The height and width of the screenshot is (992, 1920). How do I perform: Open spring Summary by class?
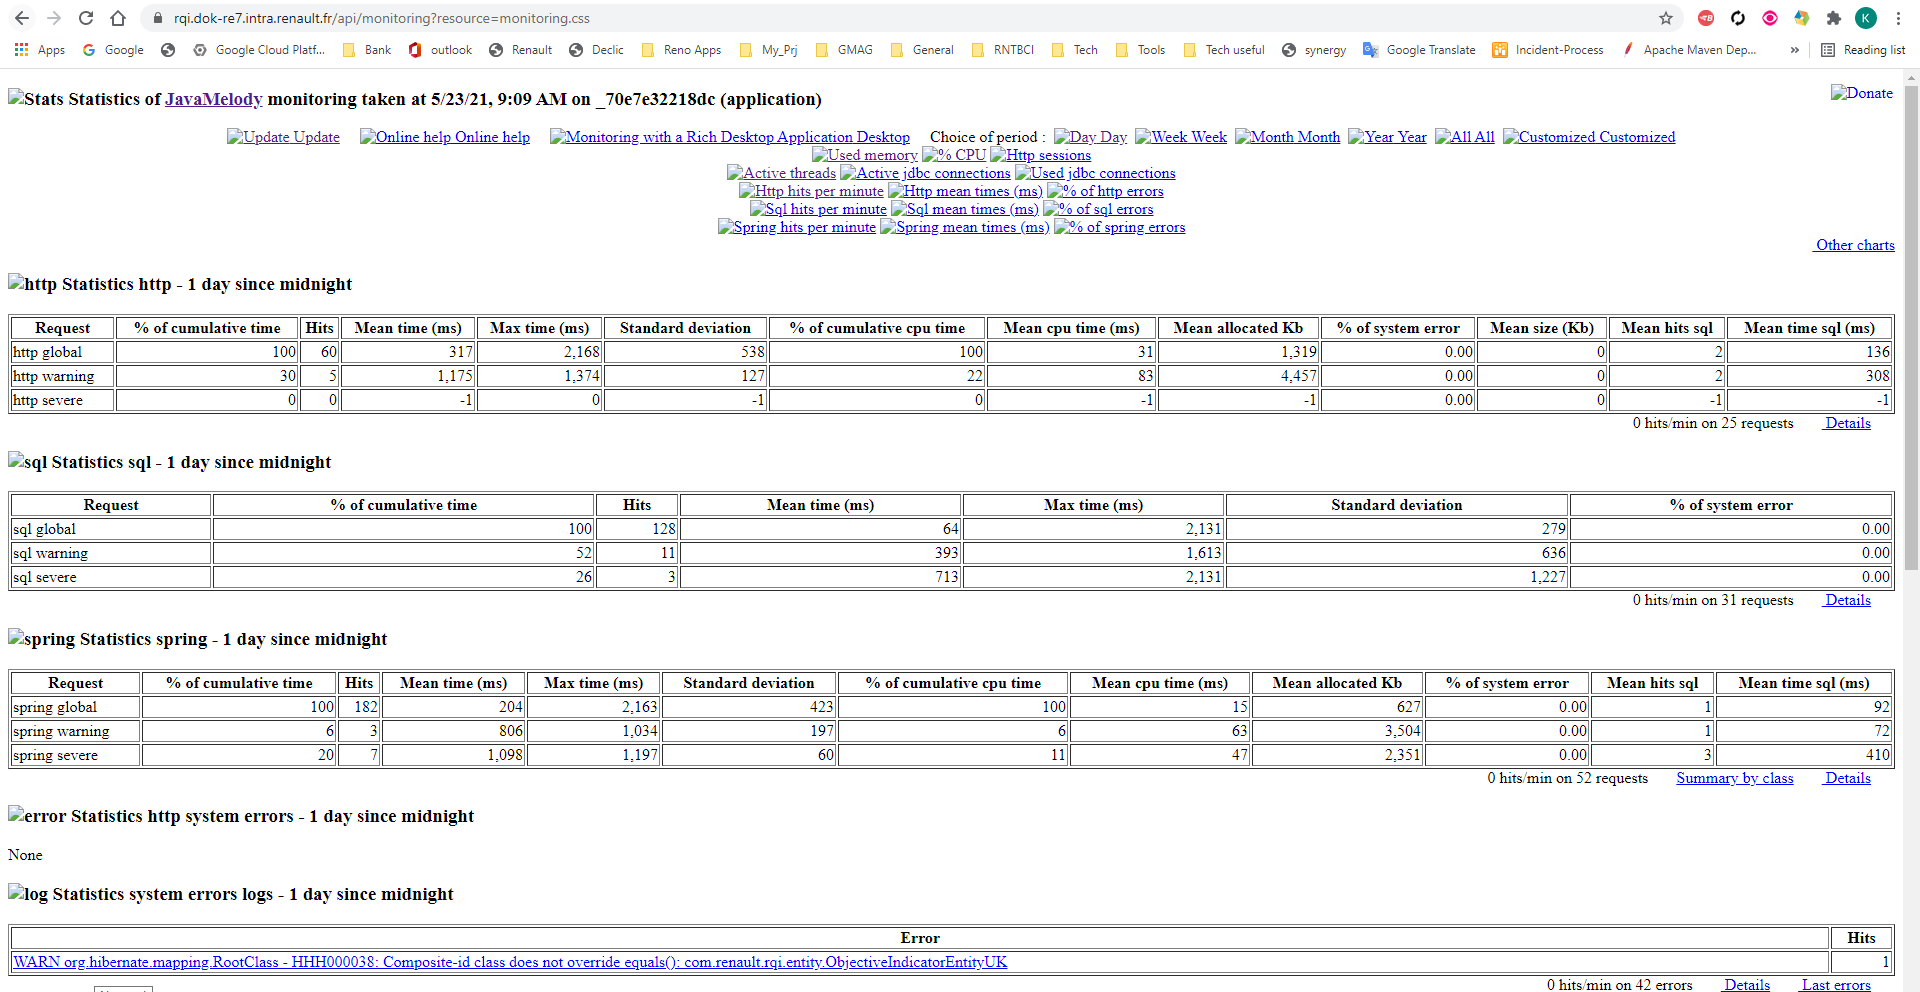click(1735, 778)
